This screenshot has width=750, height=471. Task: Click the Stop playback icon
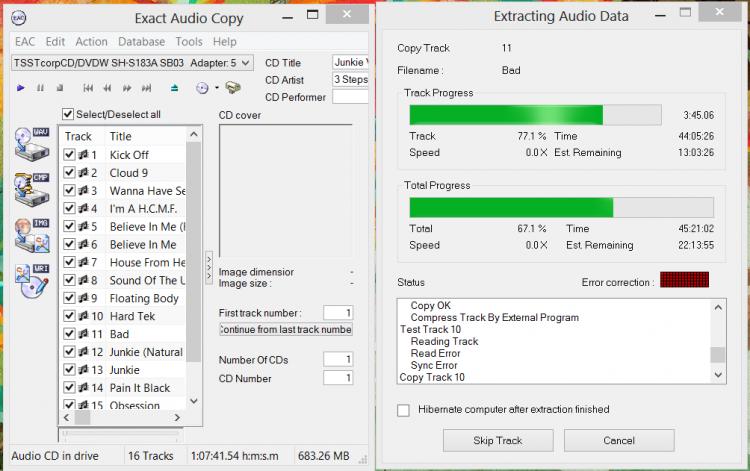pos(60,88)
